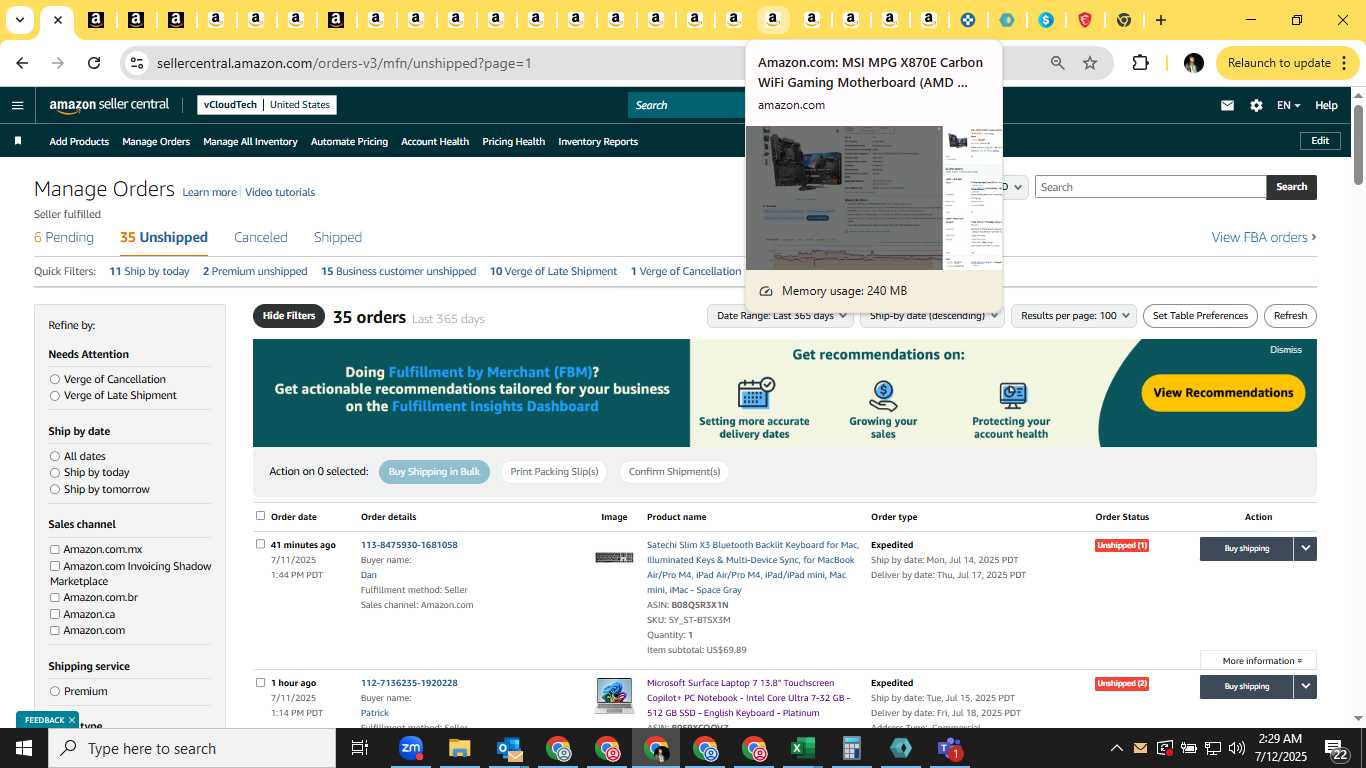Select the Ship by today radio option

(55, 472)
